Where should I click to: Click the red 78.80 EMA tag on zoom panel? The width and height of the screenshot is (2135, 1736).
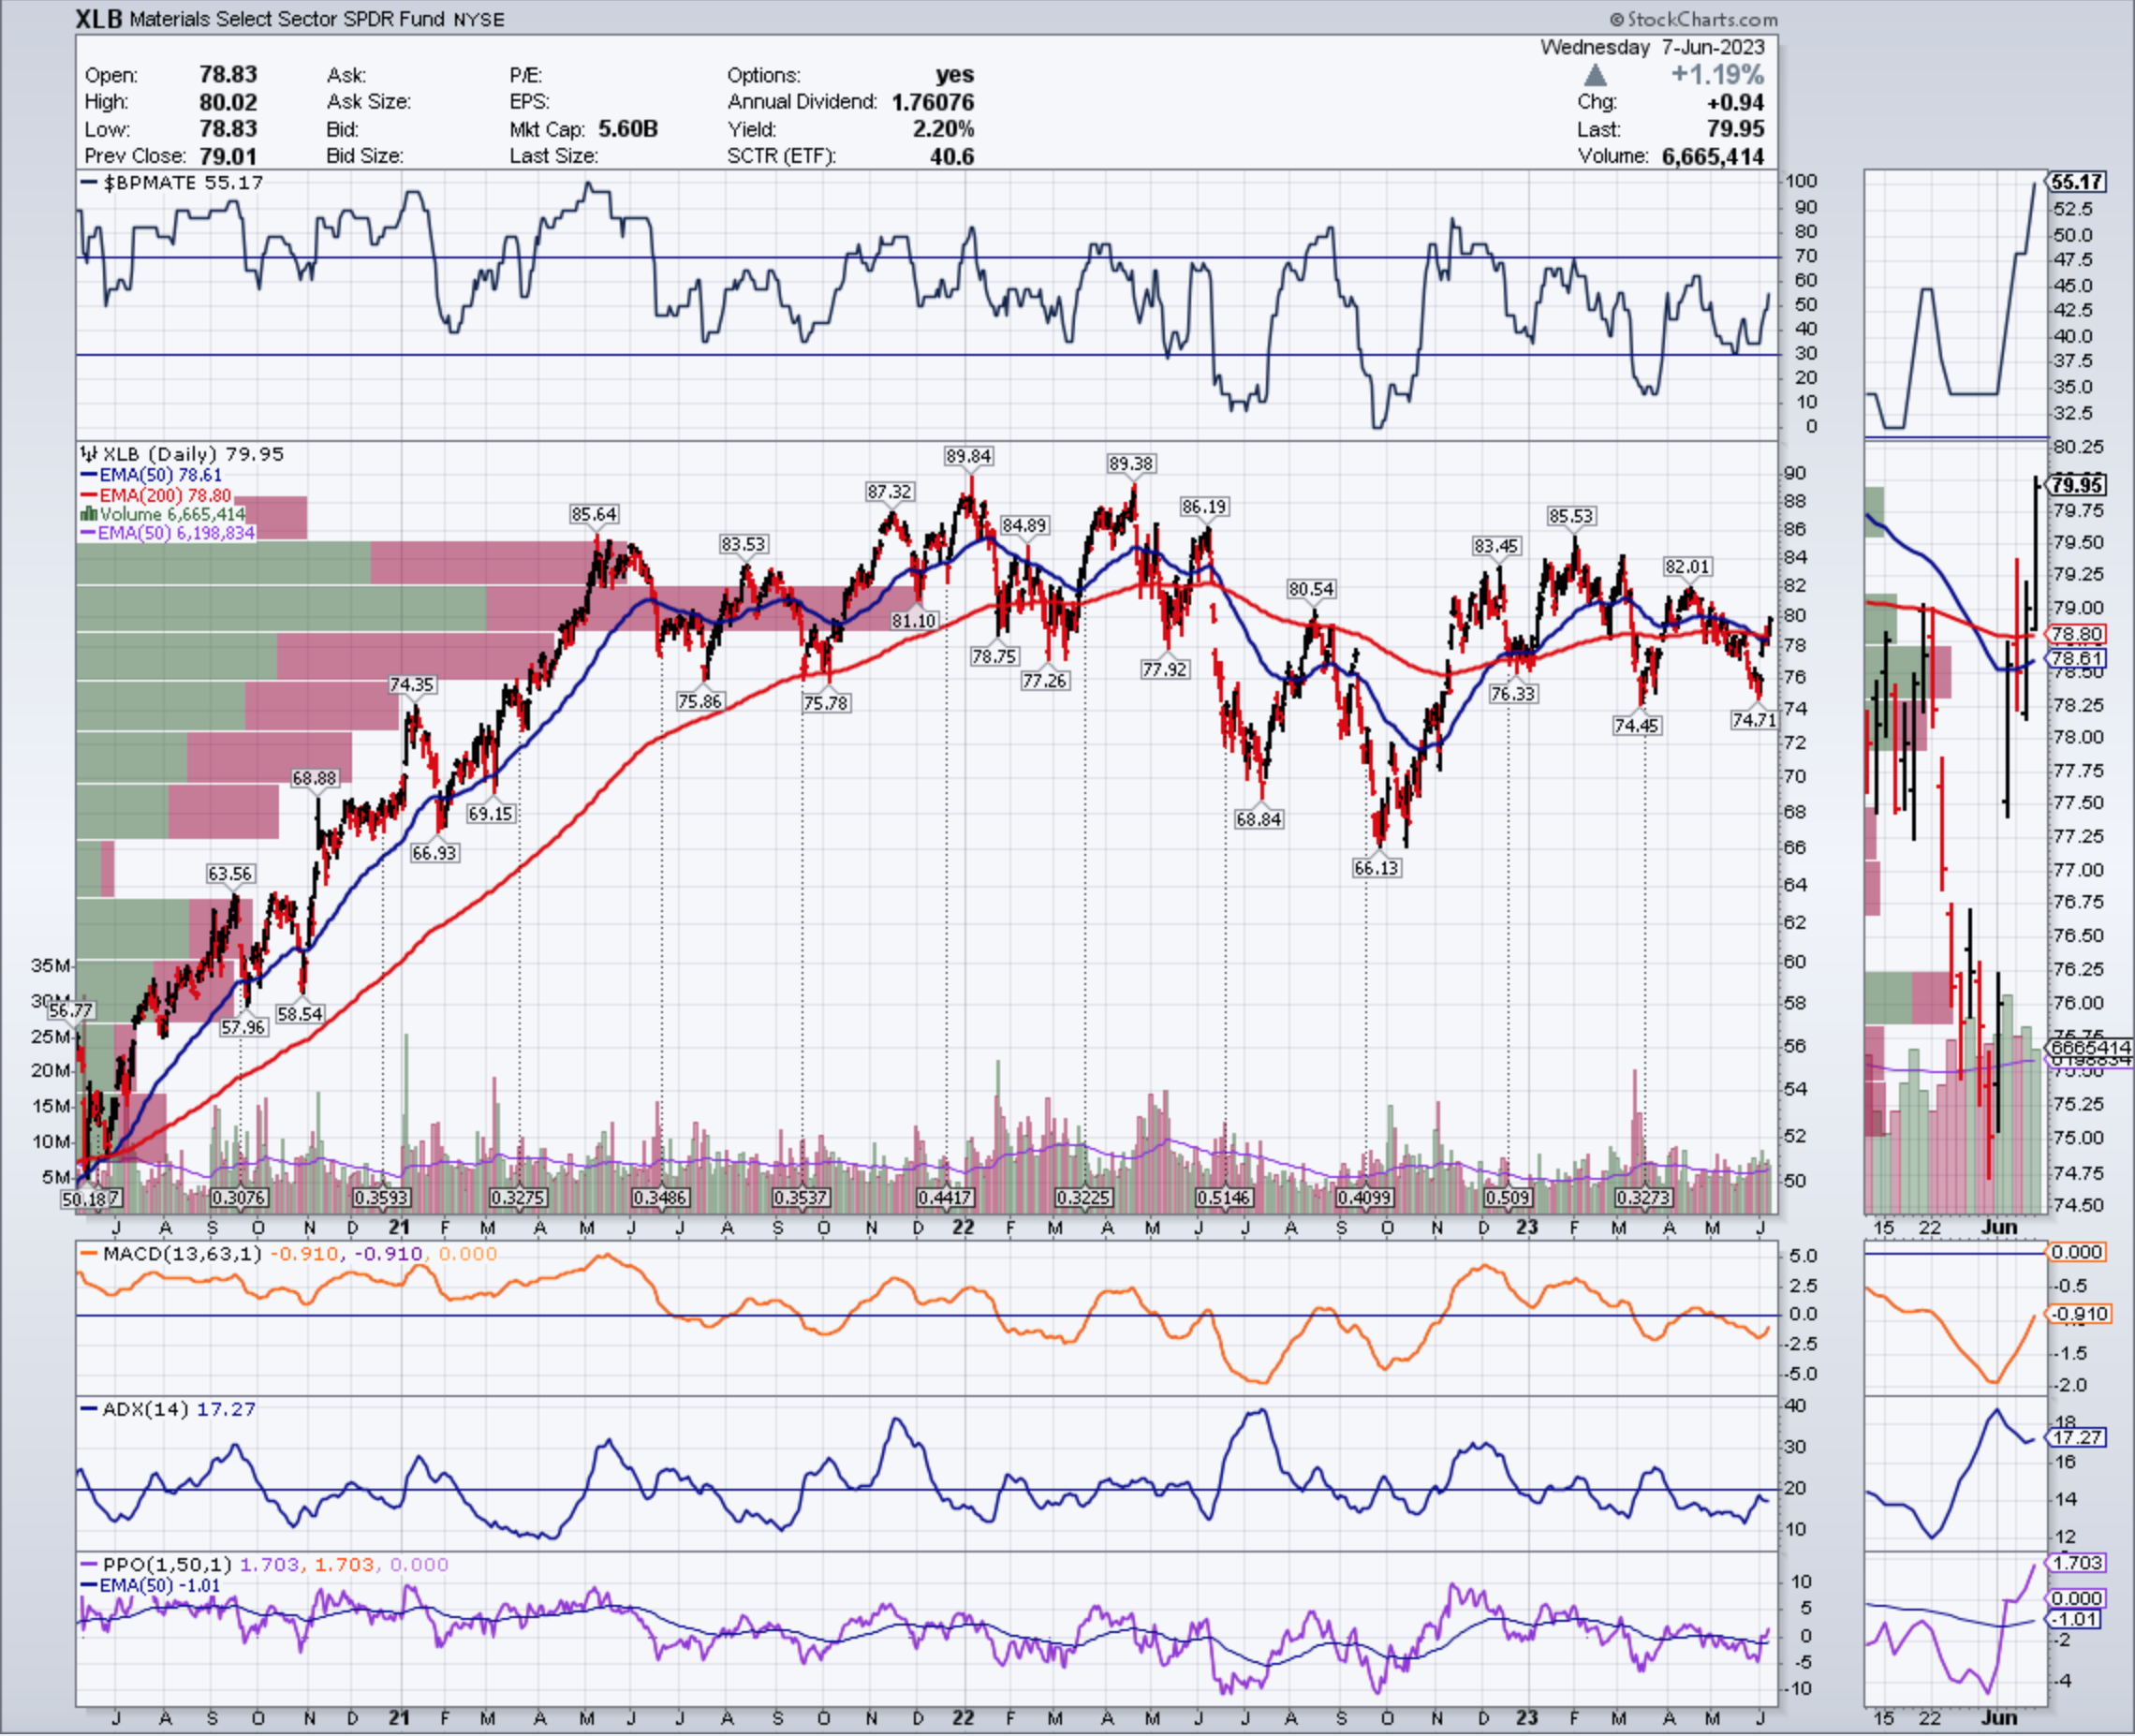2077,634
